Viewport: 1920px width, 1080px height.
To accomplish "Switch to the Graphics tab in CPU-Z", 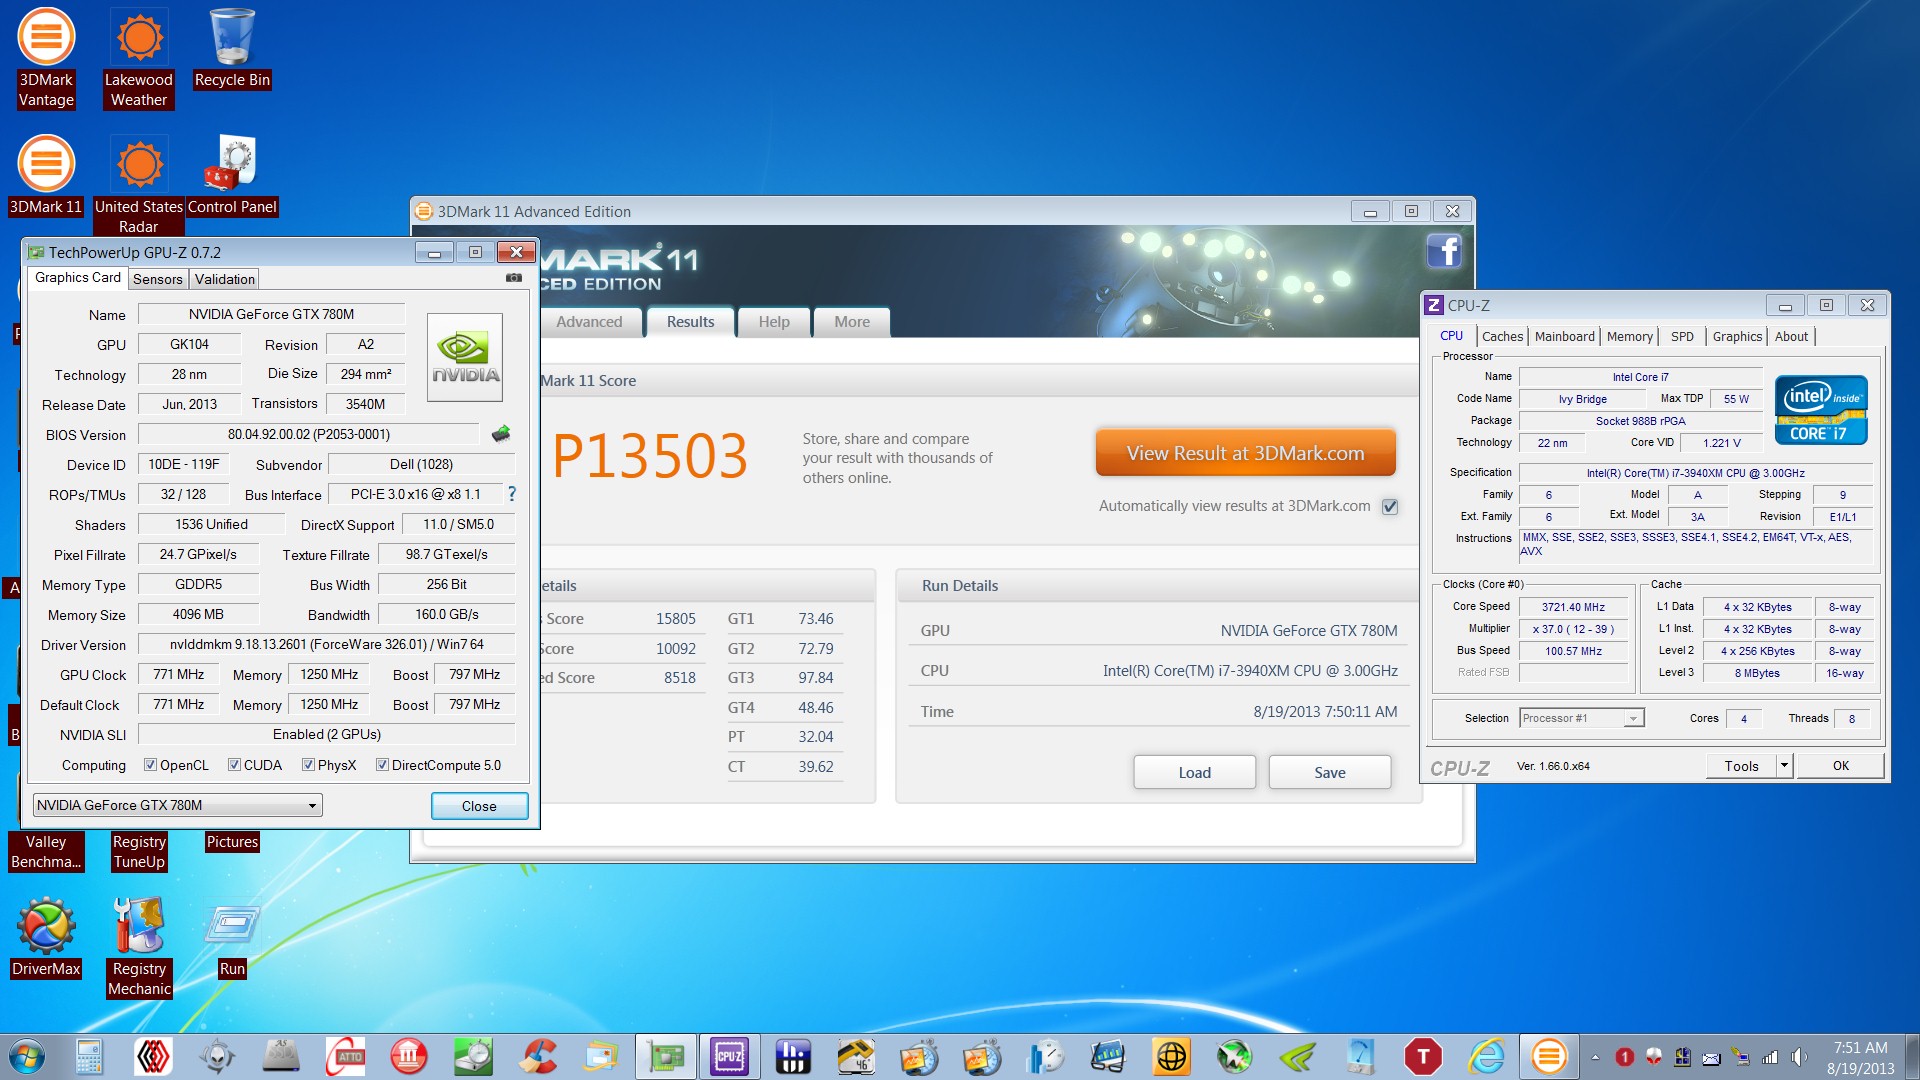I will [1737, 337].
